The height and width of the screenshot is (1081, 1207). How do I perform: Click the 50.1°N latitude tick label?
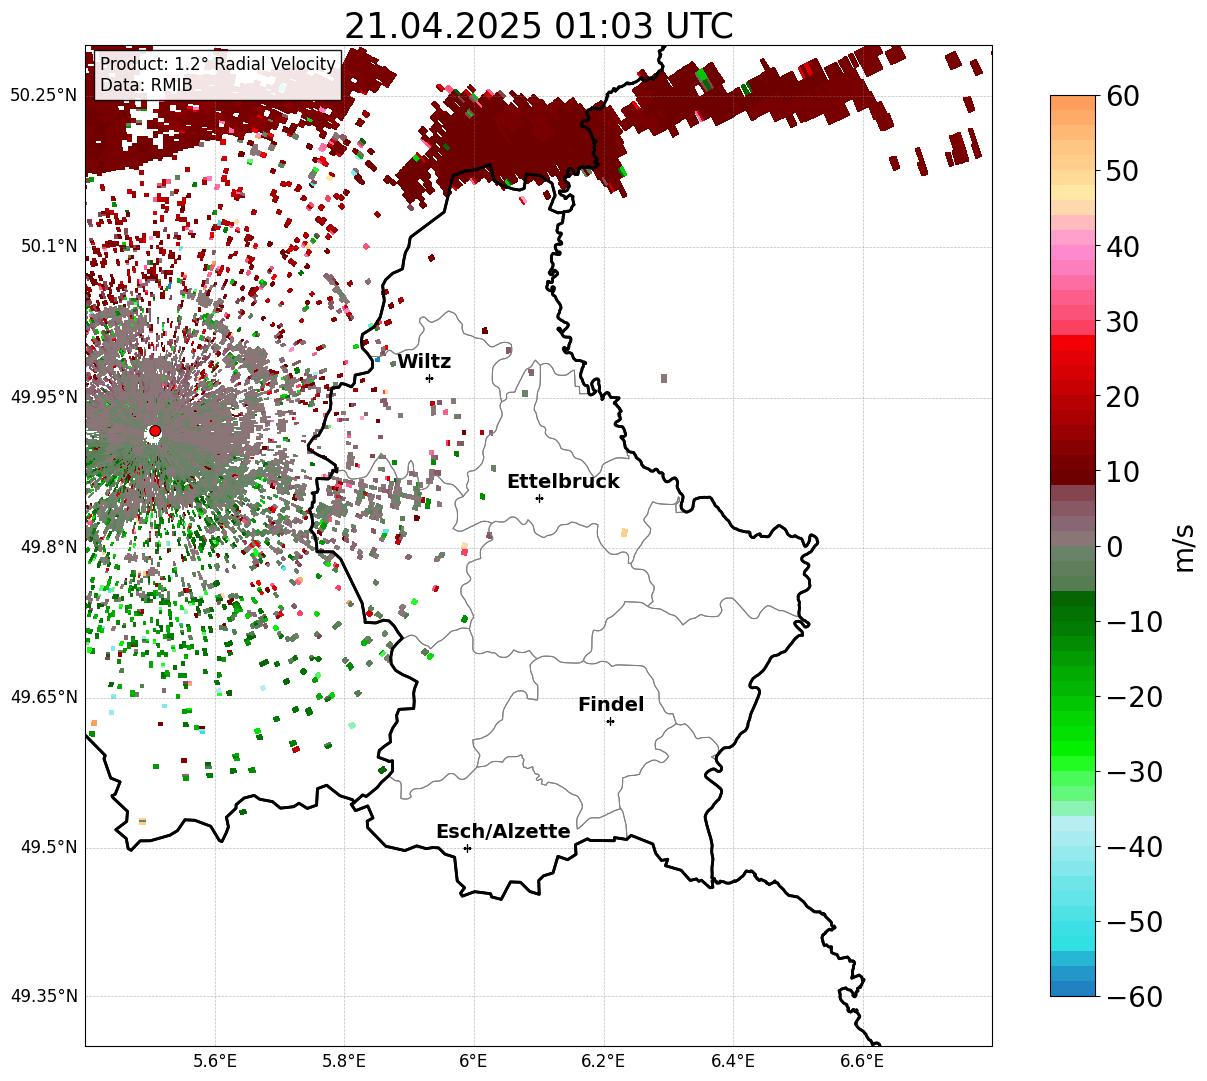48,246
